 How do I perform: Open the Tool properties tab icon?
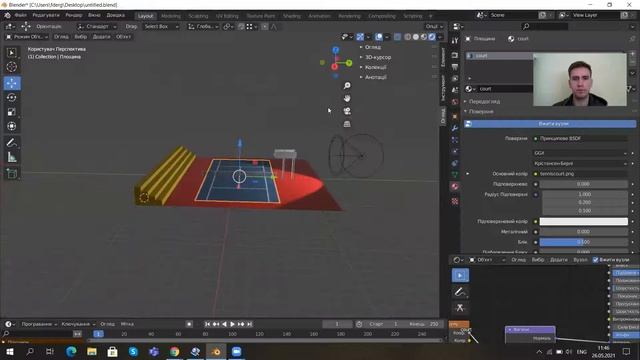pos(455,41)
